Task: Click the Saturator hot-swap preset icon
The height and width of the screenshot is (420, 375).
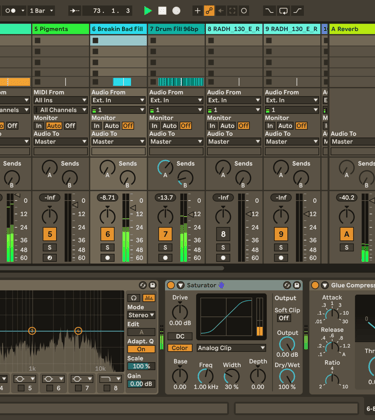Action: (x=287, y=285)
